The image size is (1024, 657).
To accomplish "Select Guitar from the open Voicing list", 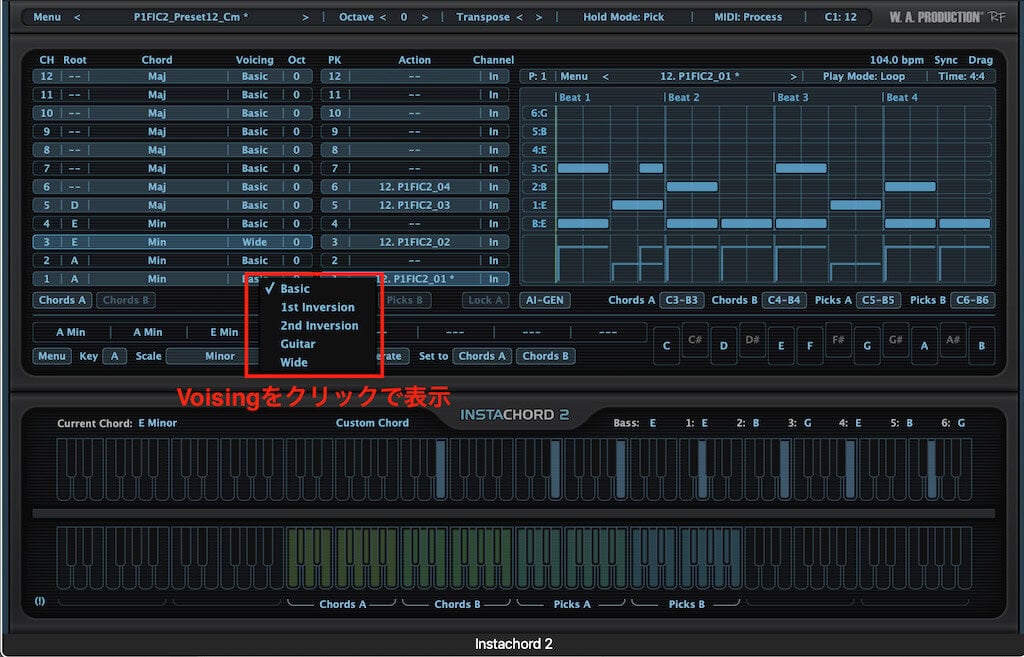I will 300,343.
